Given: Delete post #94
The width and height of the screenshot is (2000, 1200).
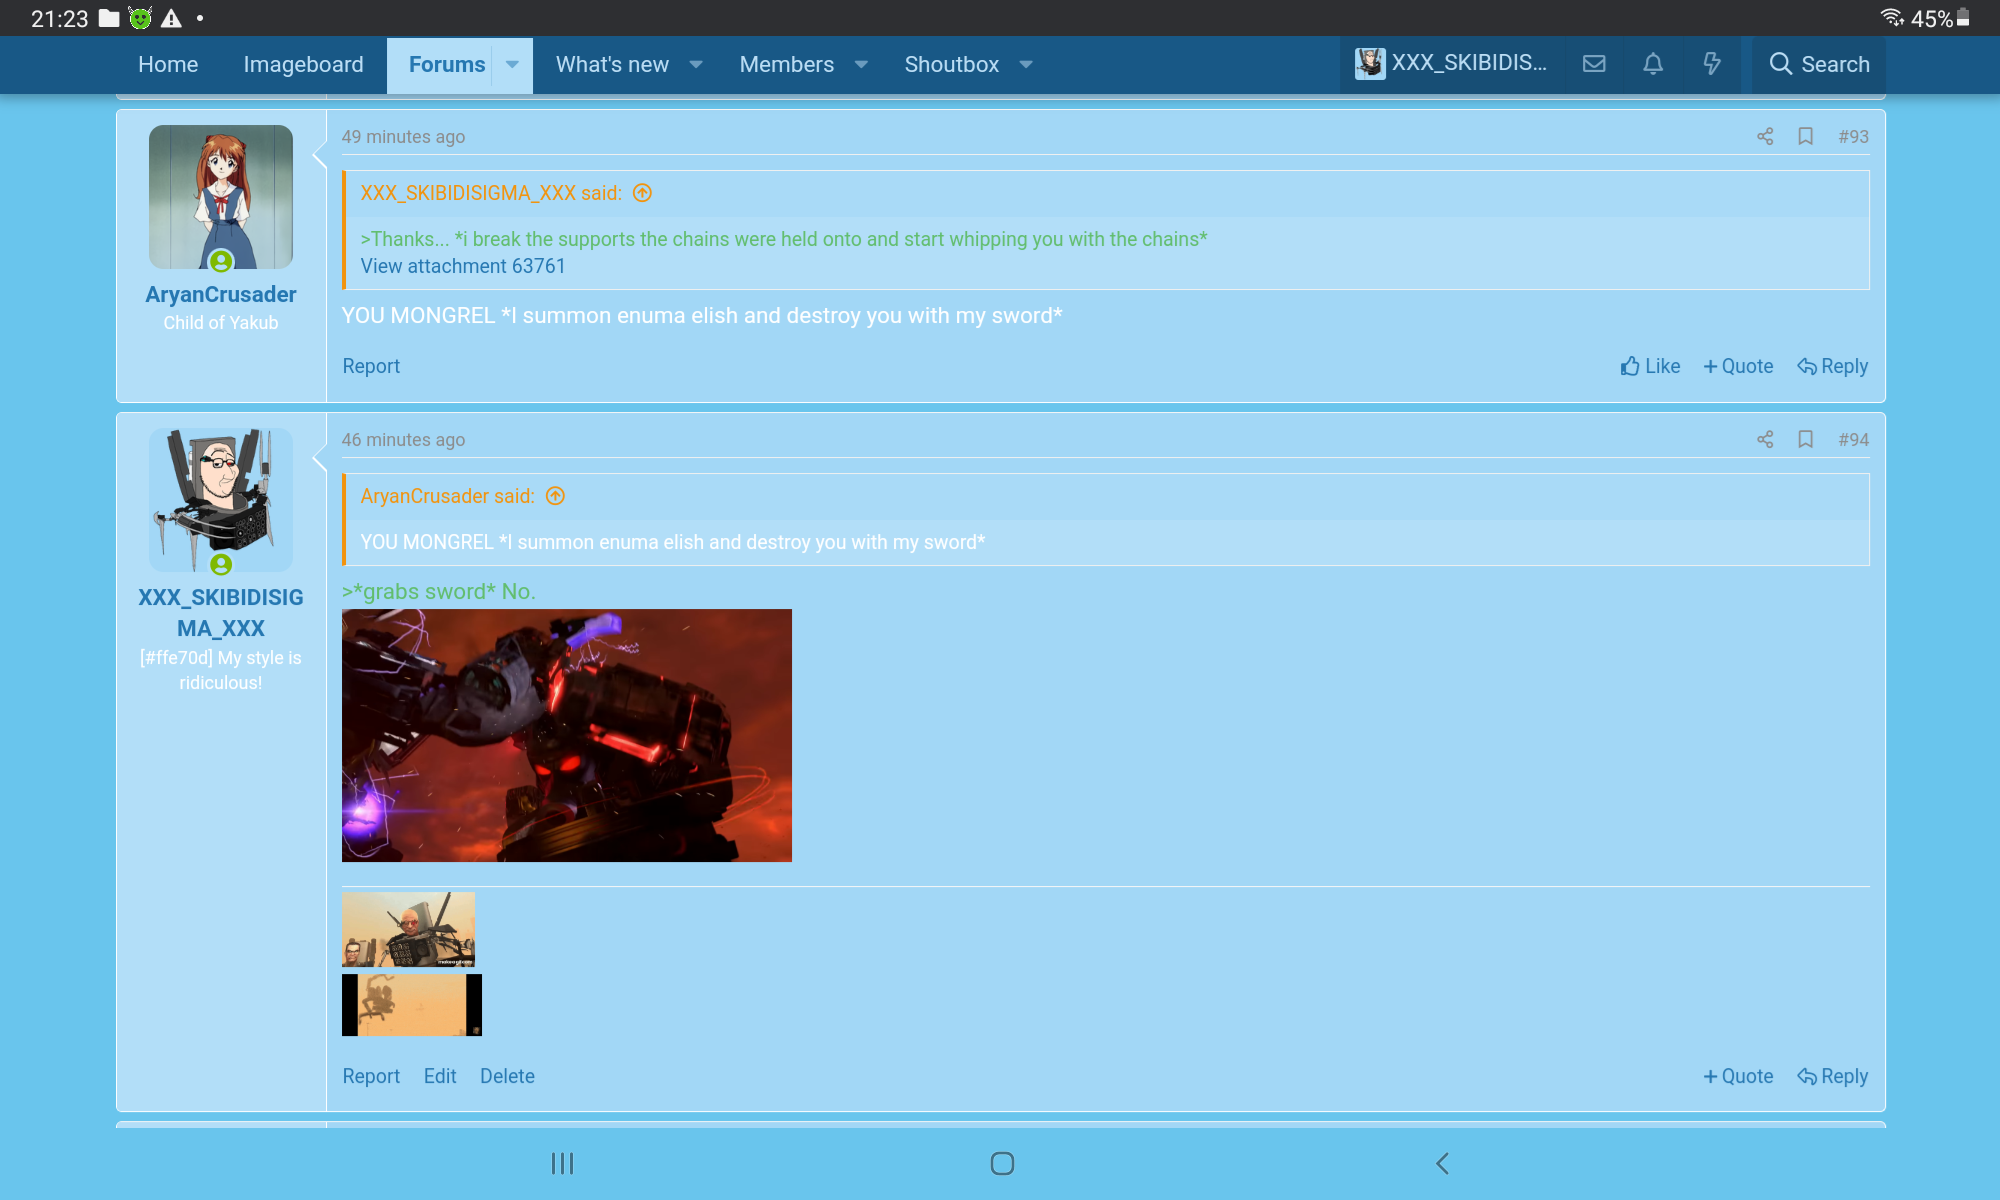Looking at the screenshot, I should click(507, 1076).
